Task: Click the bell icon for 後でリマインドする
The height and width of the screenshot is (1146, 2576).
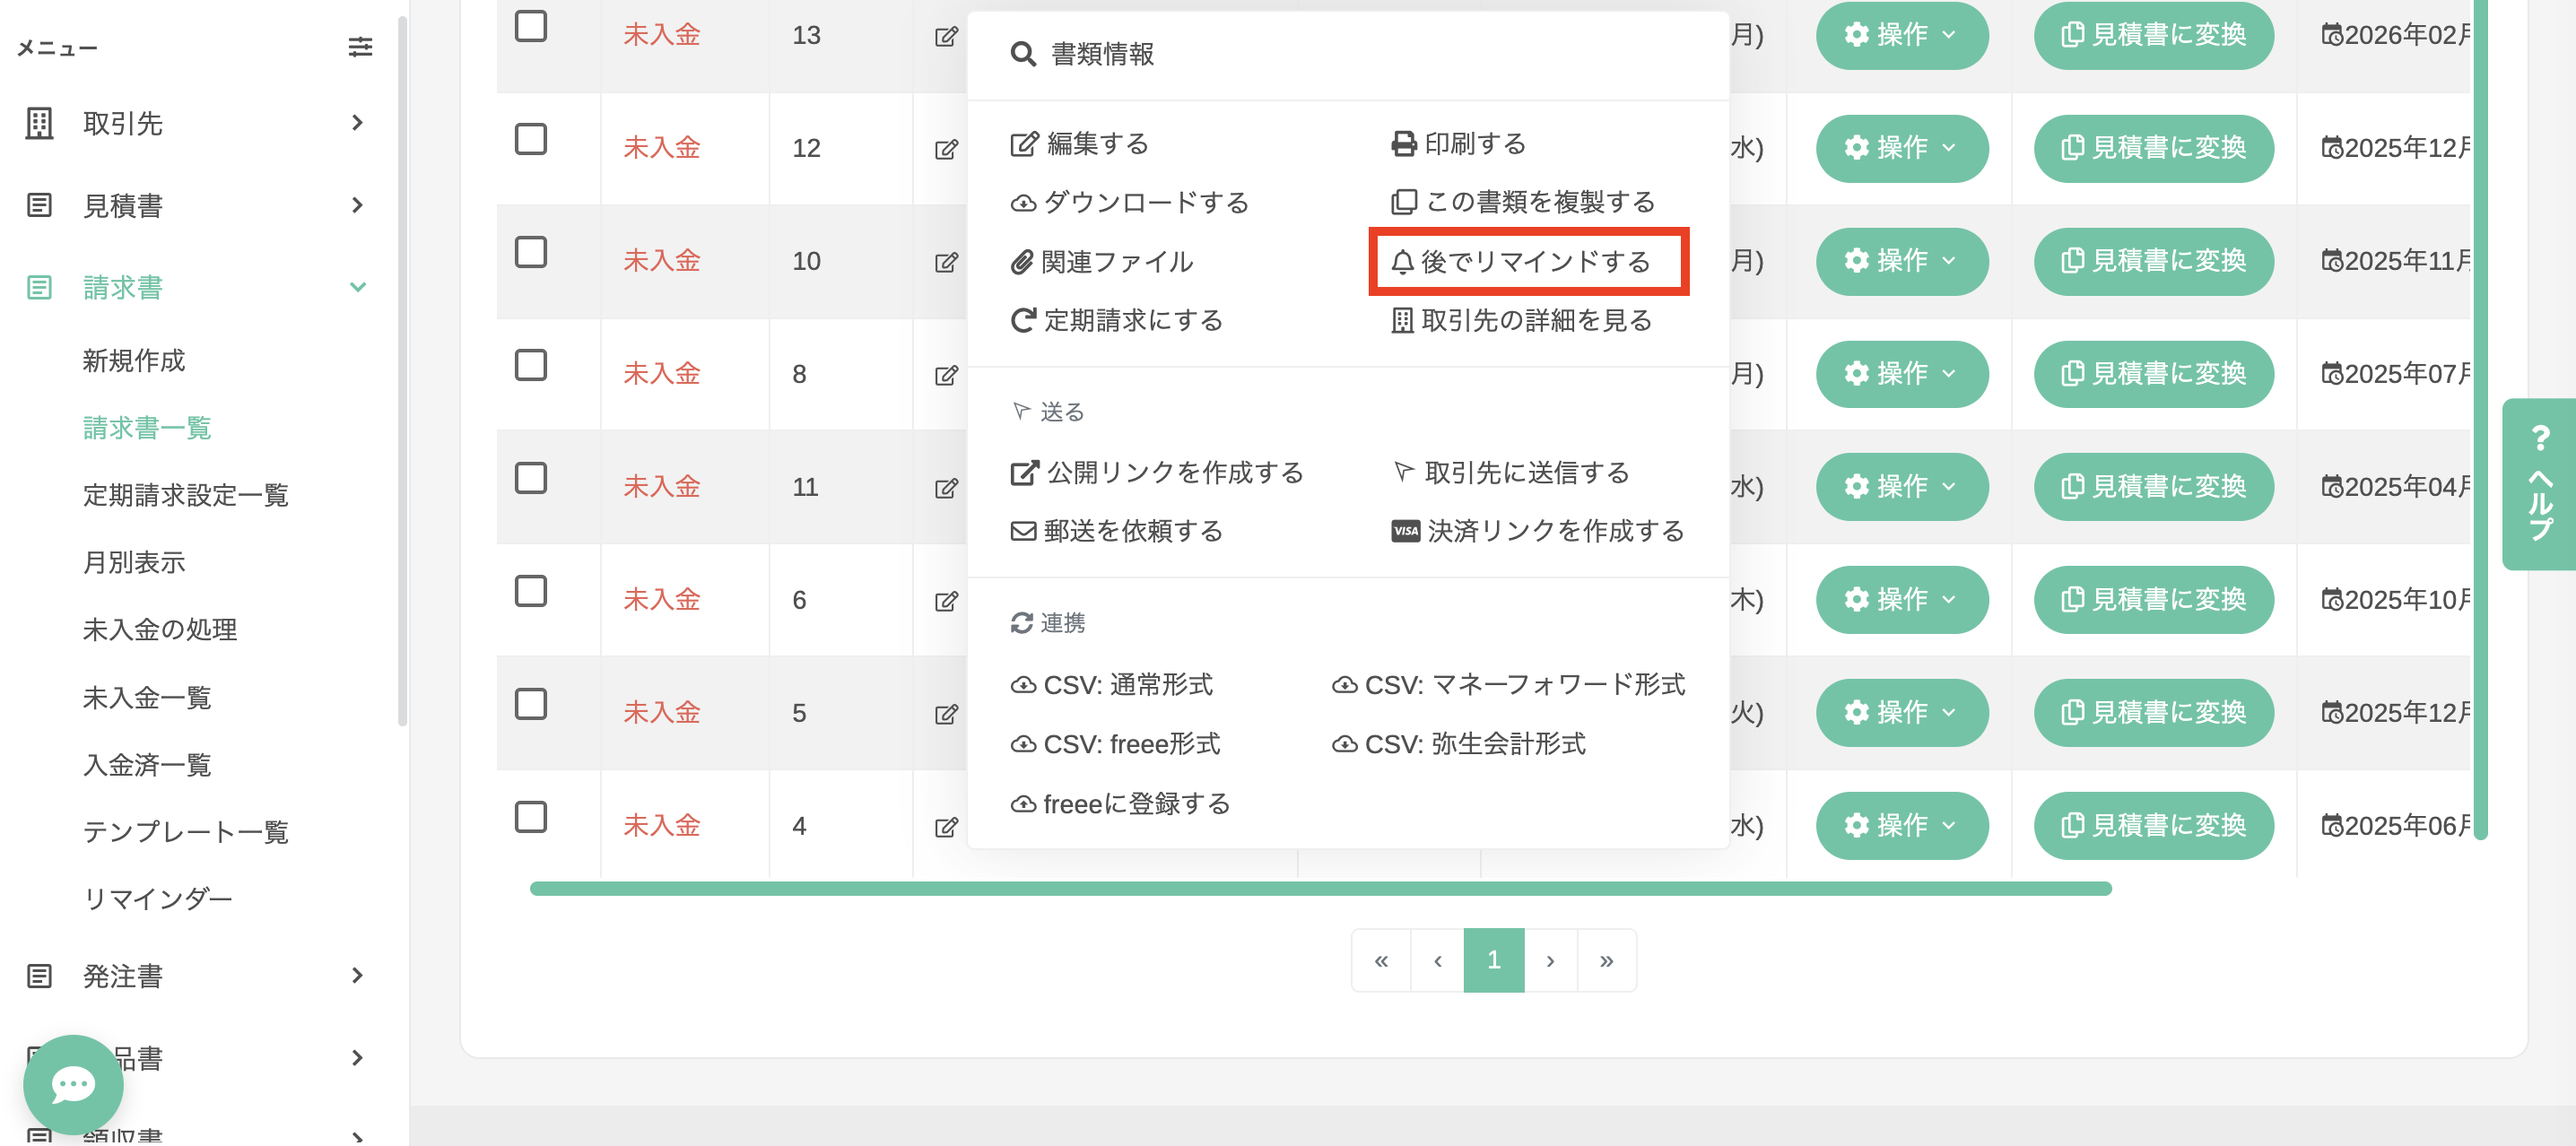Action: coord(1402,262)
